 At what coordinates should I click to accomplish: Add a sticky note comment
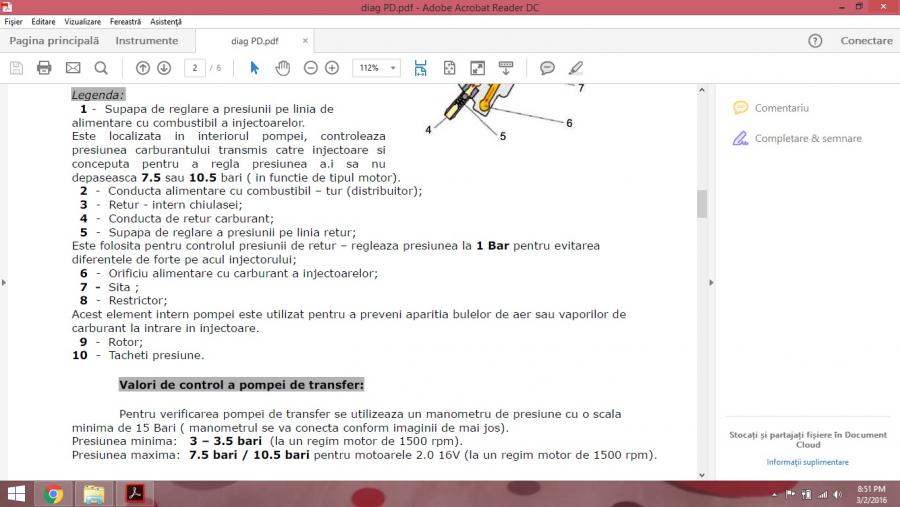point(547,68)
